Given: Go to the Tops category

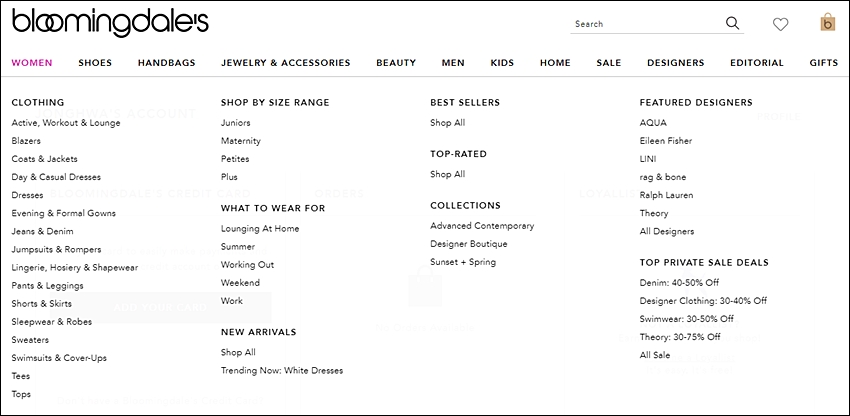Looking at the screenshot, I should point(21,394).
